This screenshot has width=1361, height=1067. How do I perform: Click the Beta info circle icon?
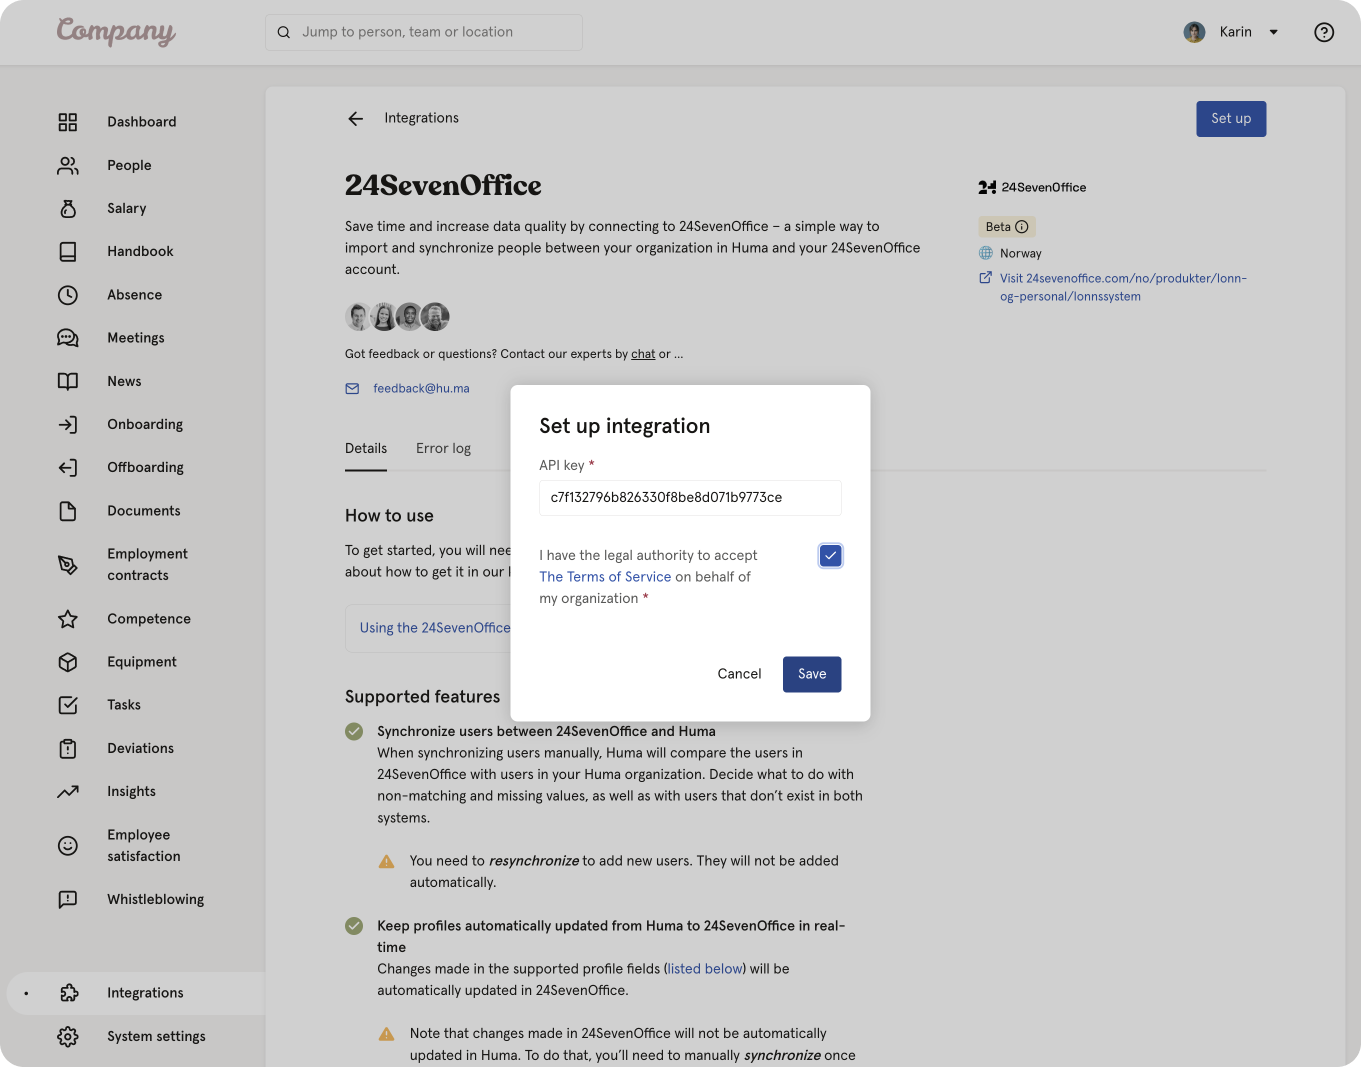point(1022,227)
